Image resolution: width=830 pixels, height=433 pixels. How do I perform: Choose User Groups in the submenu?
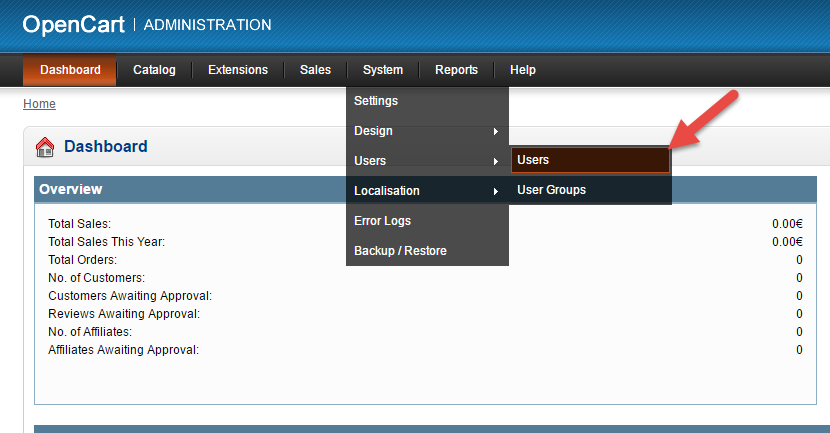click(x=590, y=190)
